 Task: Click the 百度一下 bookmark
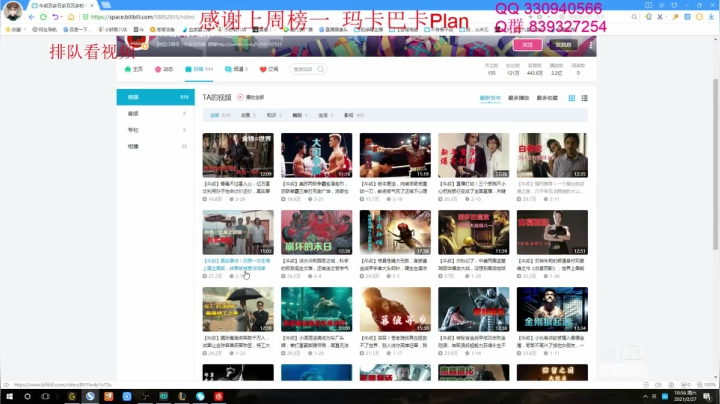coord(76,29)
